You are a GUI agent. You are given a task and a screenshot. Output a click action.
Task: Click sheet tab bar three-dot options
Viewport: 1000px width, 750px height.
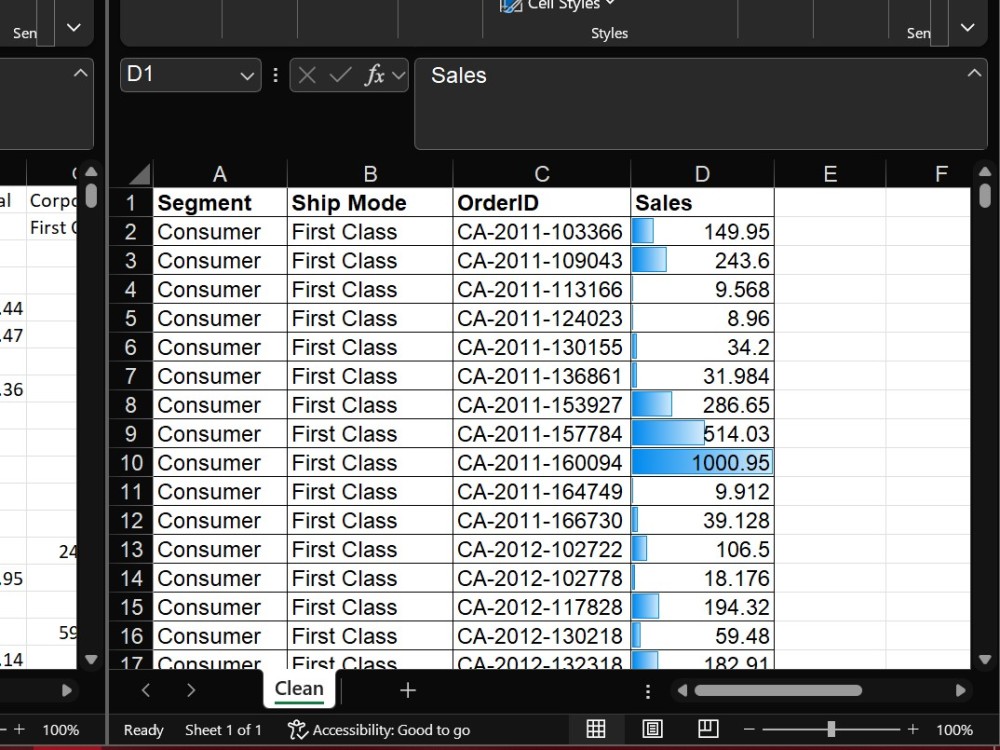coord(648,691)
